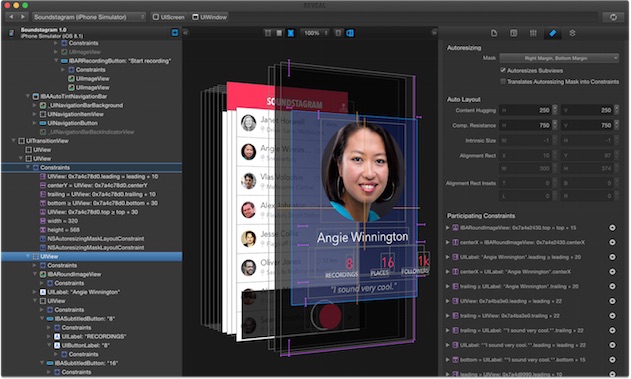Click arrow button for Angie Winnington leading constraint
The image size is (631, 379).
pos(612,257)
